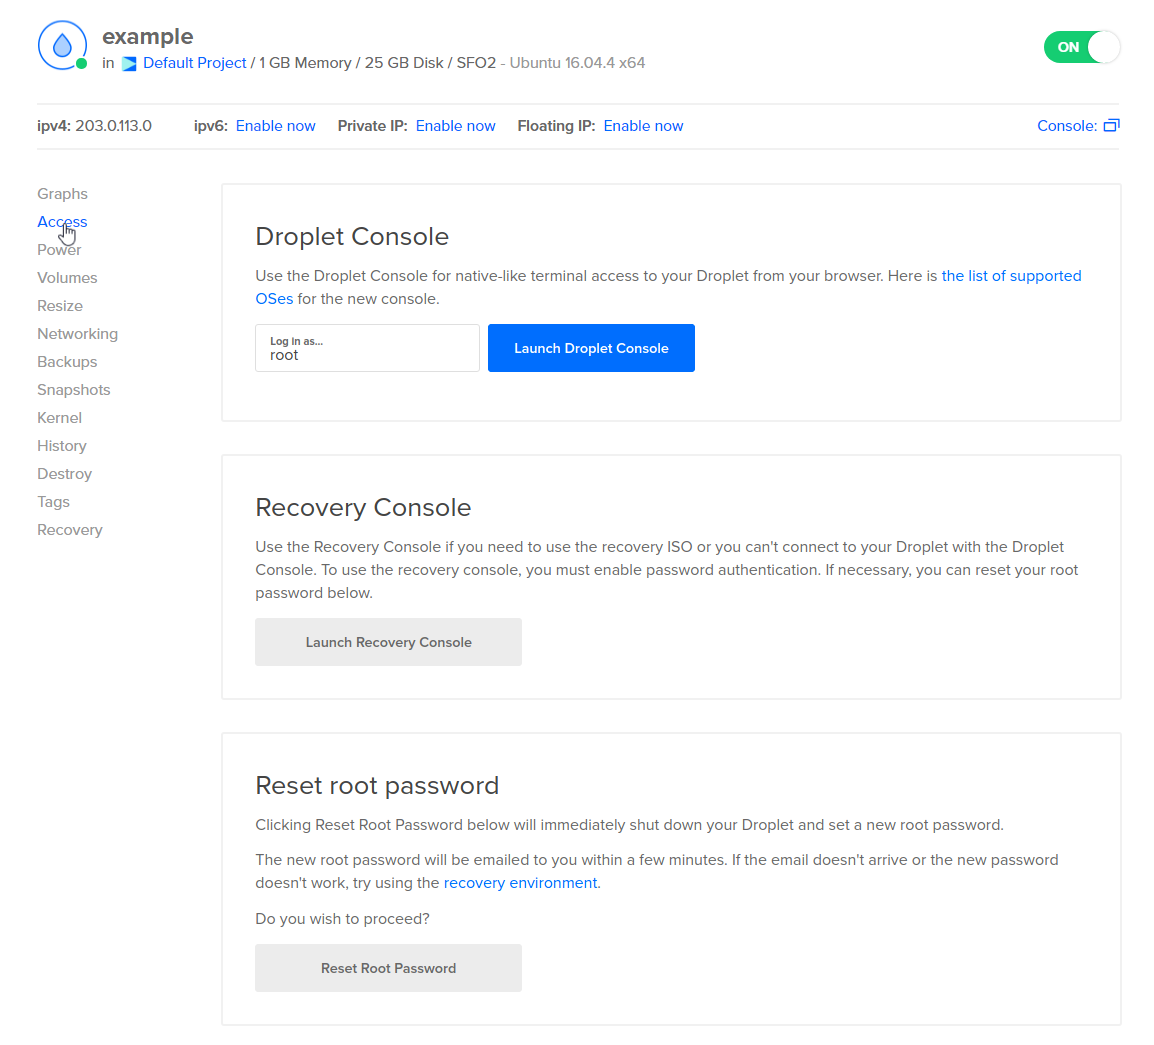Follow the recovery environment link

coord(520,882)
